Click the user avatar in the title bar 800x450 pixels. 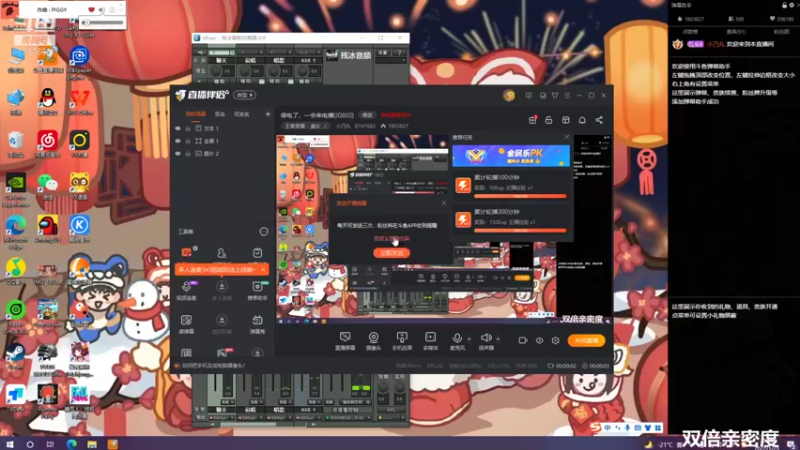pos(509,95)
